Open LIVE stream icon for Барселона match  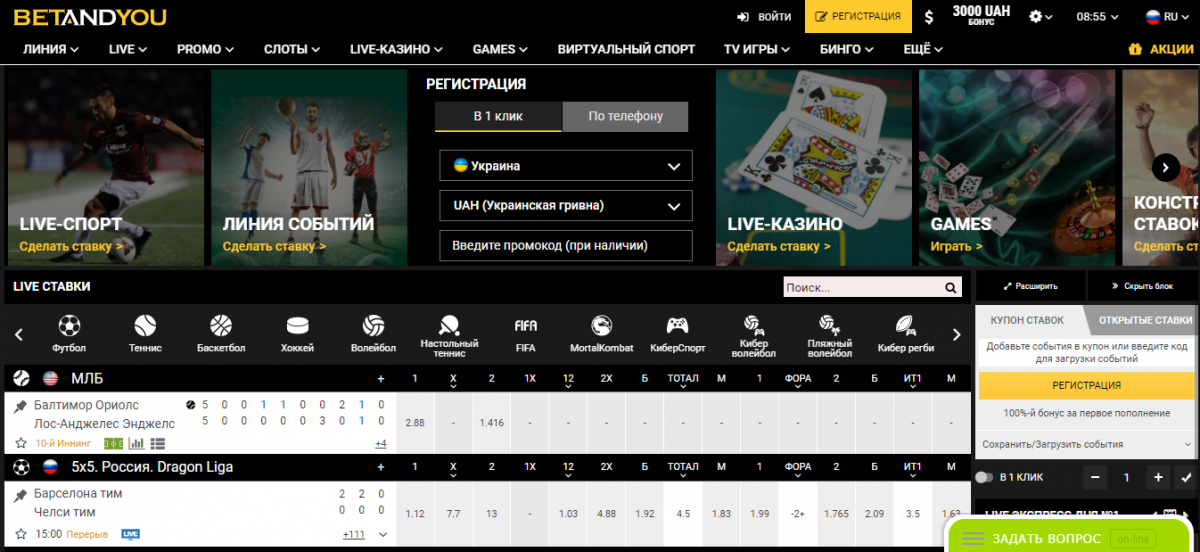(x=130, y=534)
